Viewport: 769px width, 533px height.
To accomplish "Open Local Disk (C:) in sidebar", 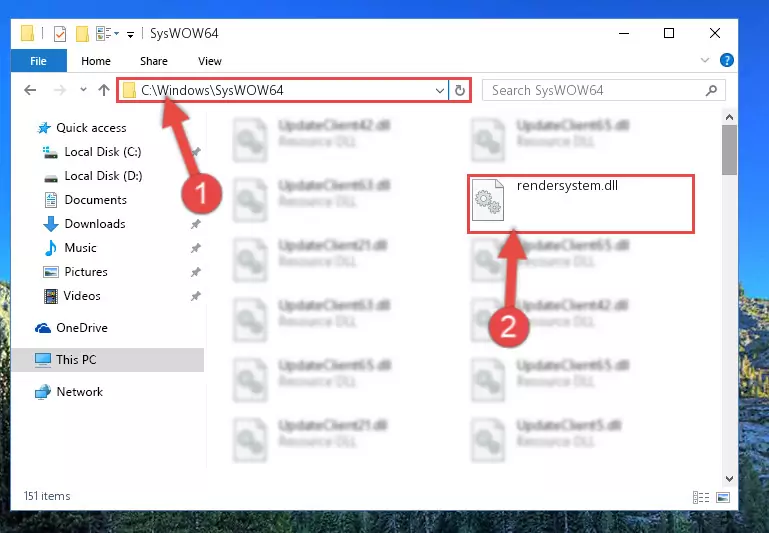I will coord(103,152).
